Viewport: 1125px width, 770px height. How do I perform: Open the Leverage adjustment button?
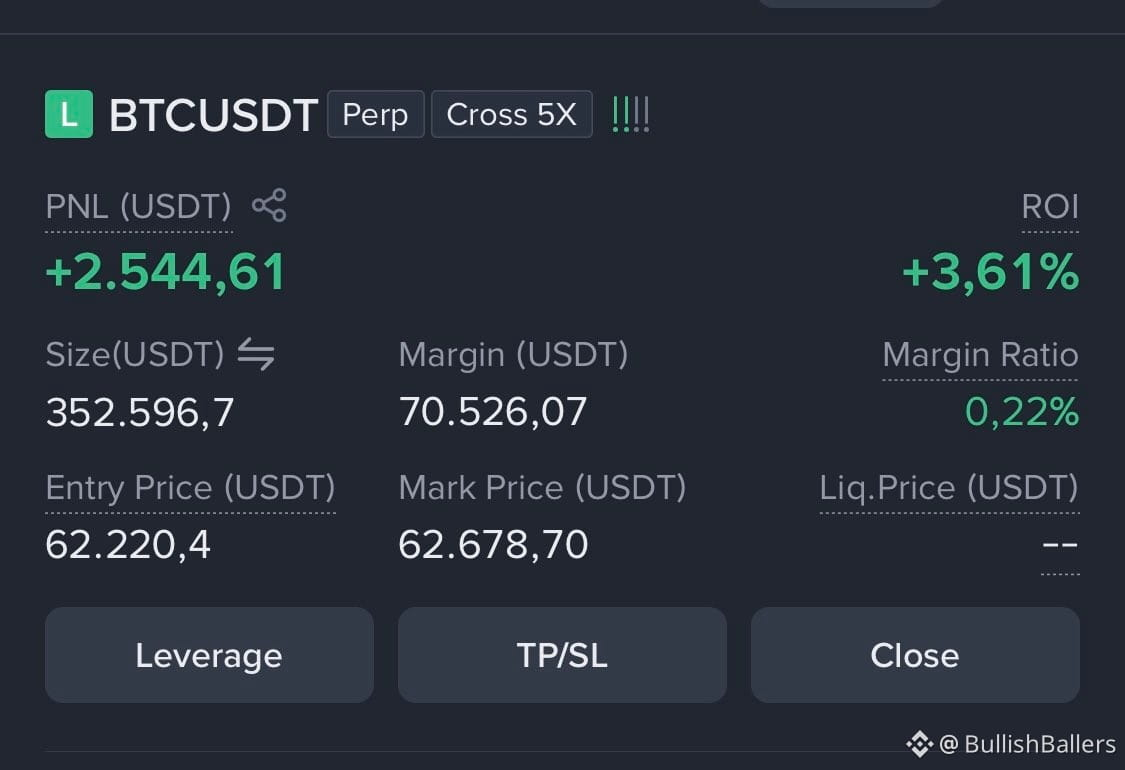click(x=209, y=655)
